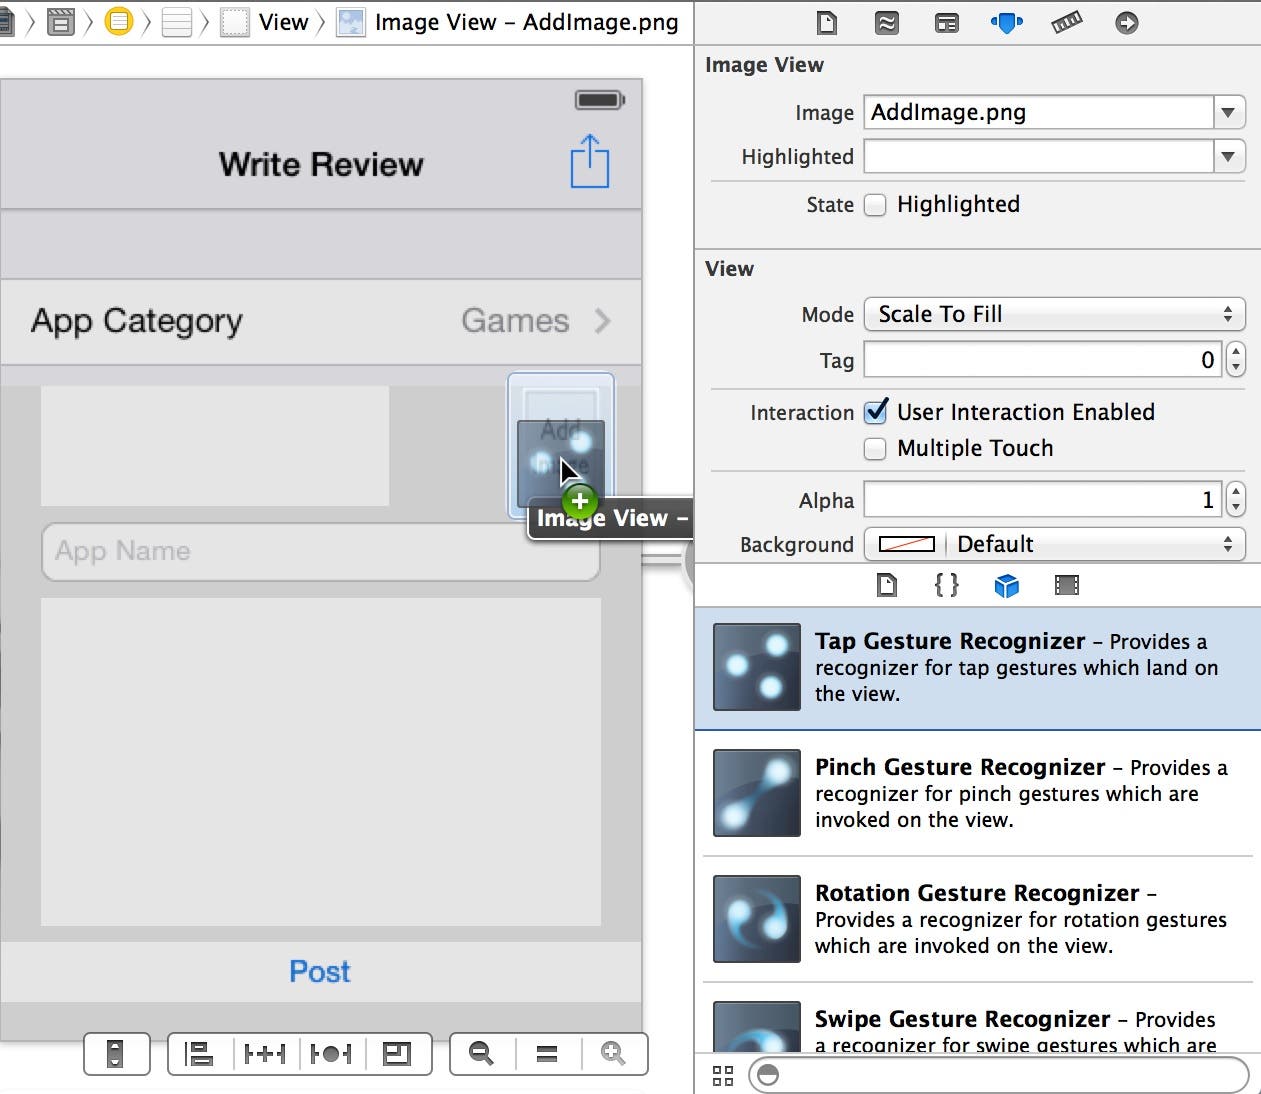Open the File inspector tab
1261x1094 pixels.
[x=826, y=22]
